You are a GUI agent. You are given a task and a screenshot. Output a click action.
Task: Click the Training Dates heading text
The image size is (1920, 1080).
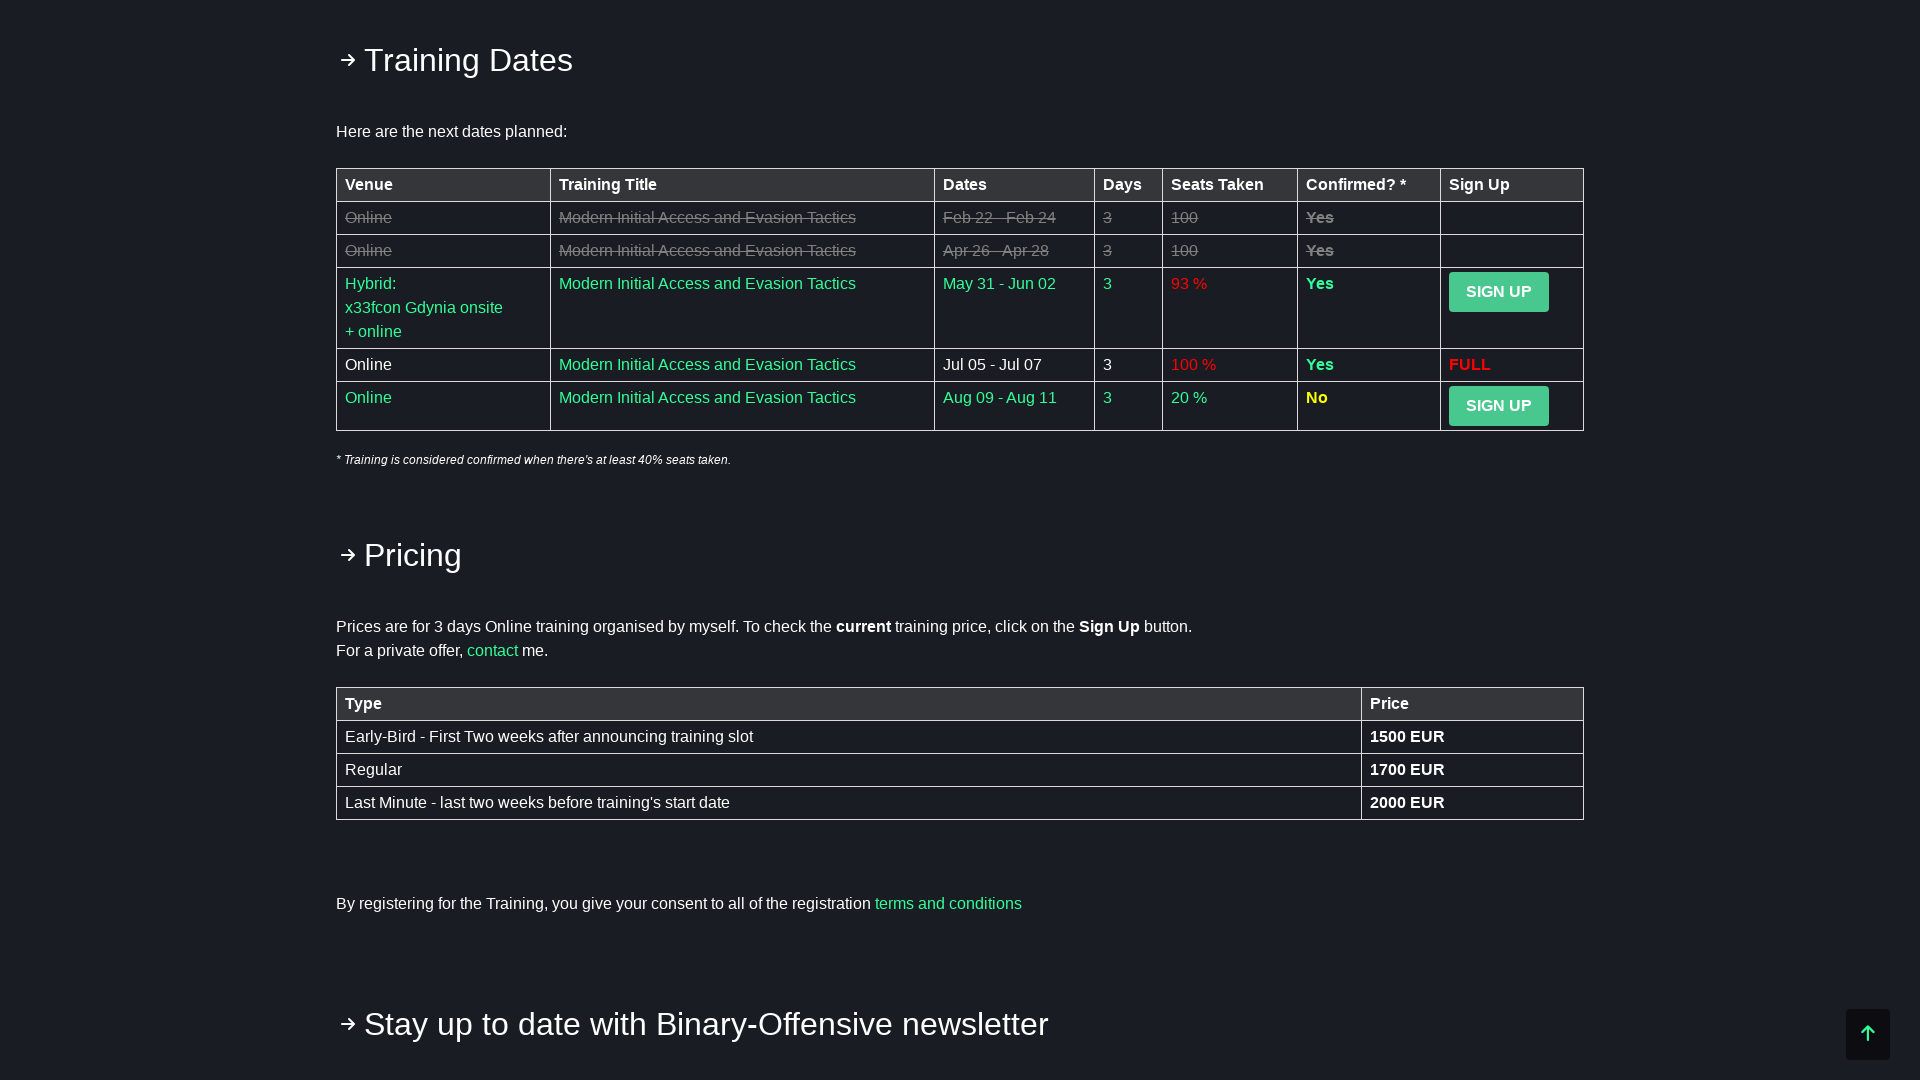468,60
